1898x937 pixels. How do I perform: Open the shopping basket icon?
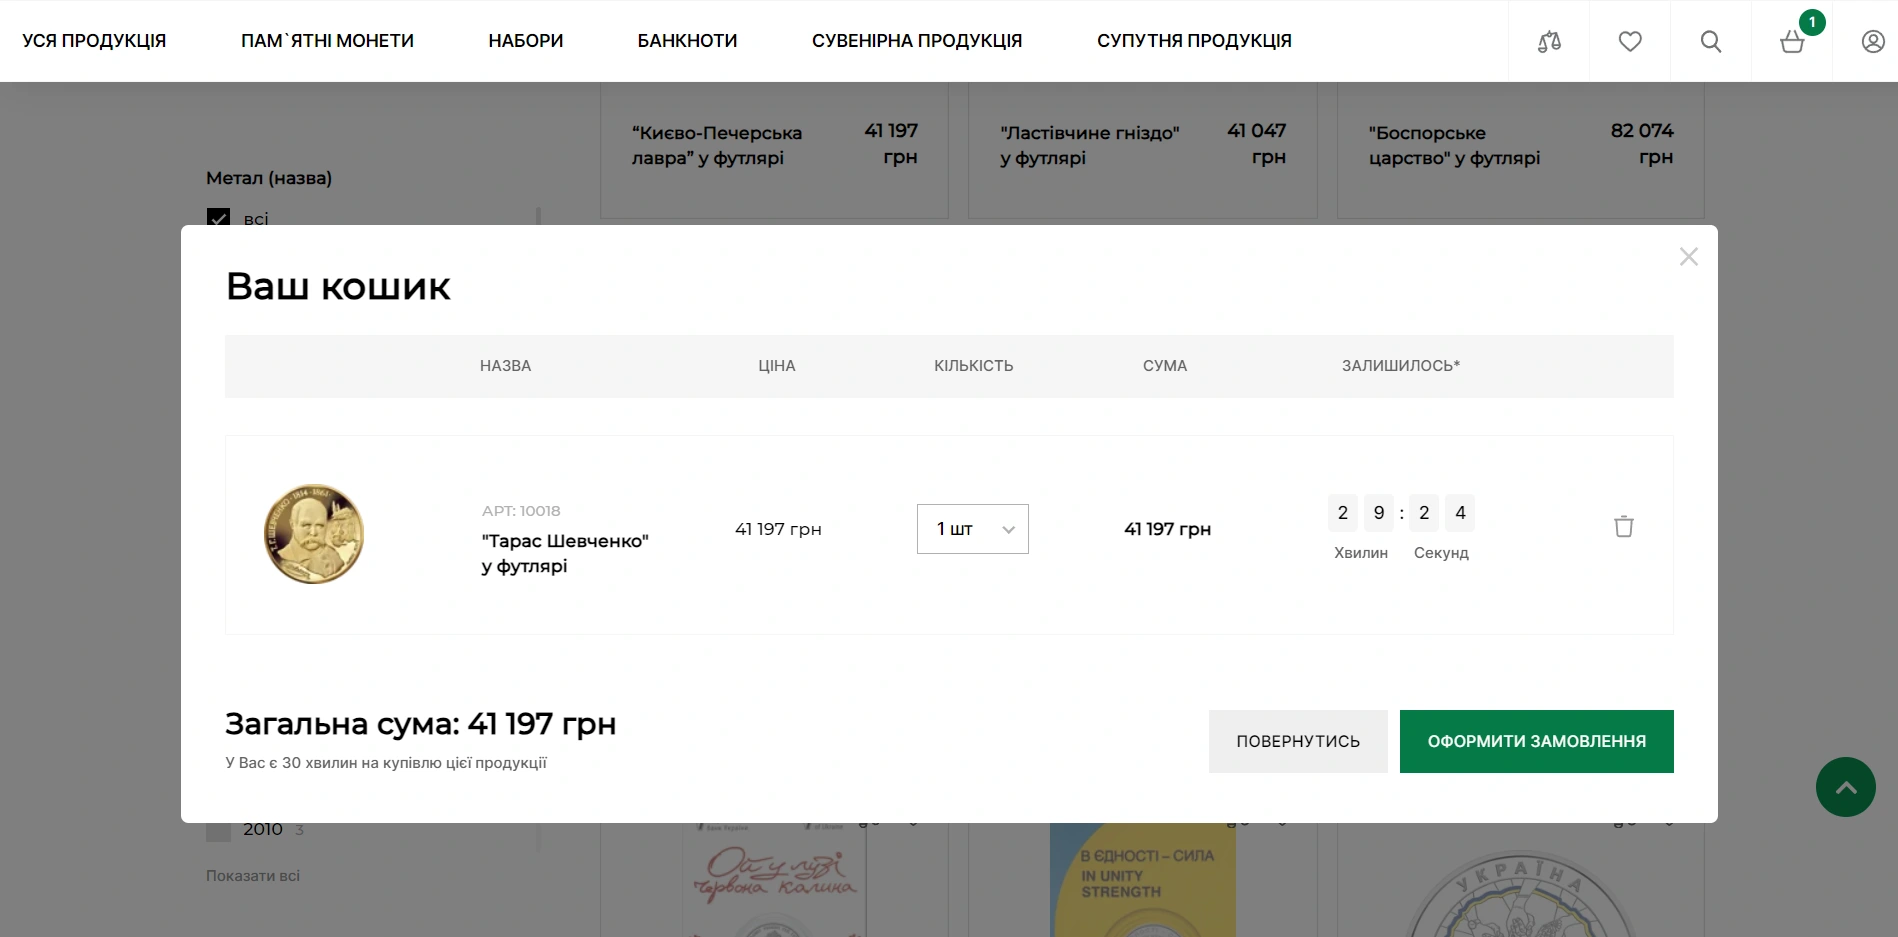coord(1792,42)
